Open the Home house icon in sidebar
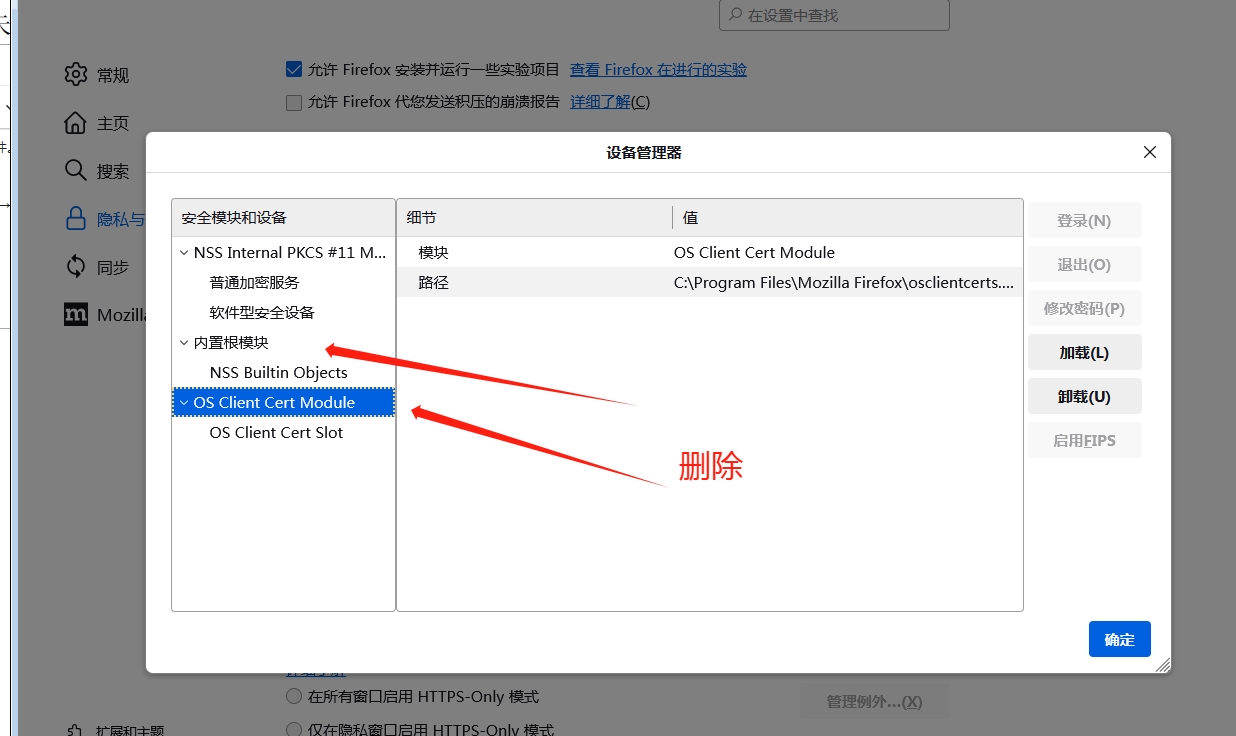The image size is (1236, 736). pos(76,123)
